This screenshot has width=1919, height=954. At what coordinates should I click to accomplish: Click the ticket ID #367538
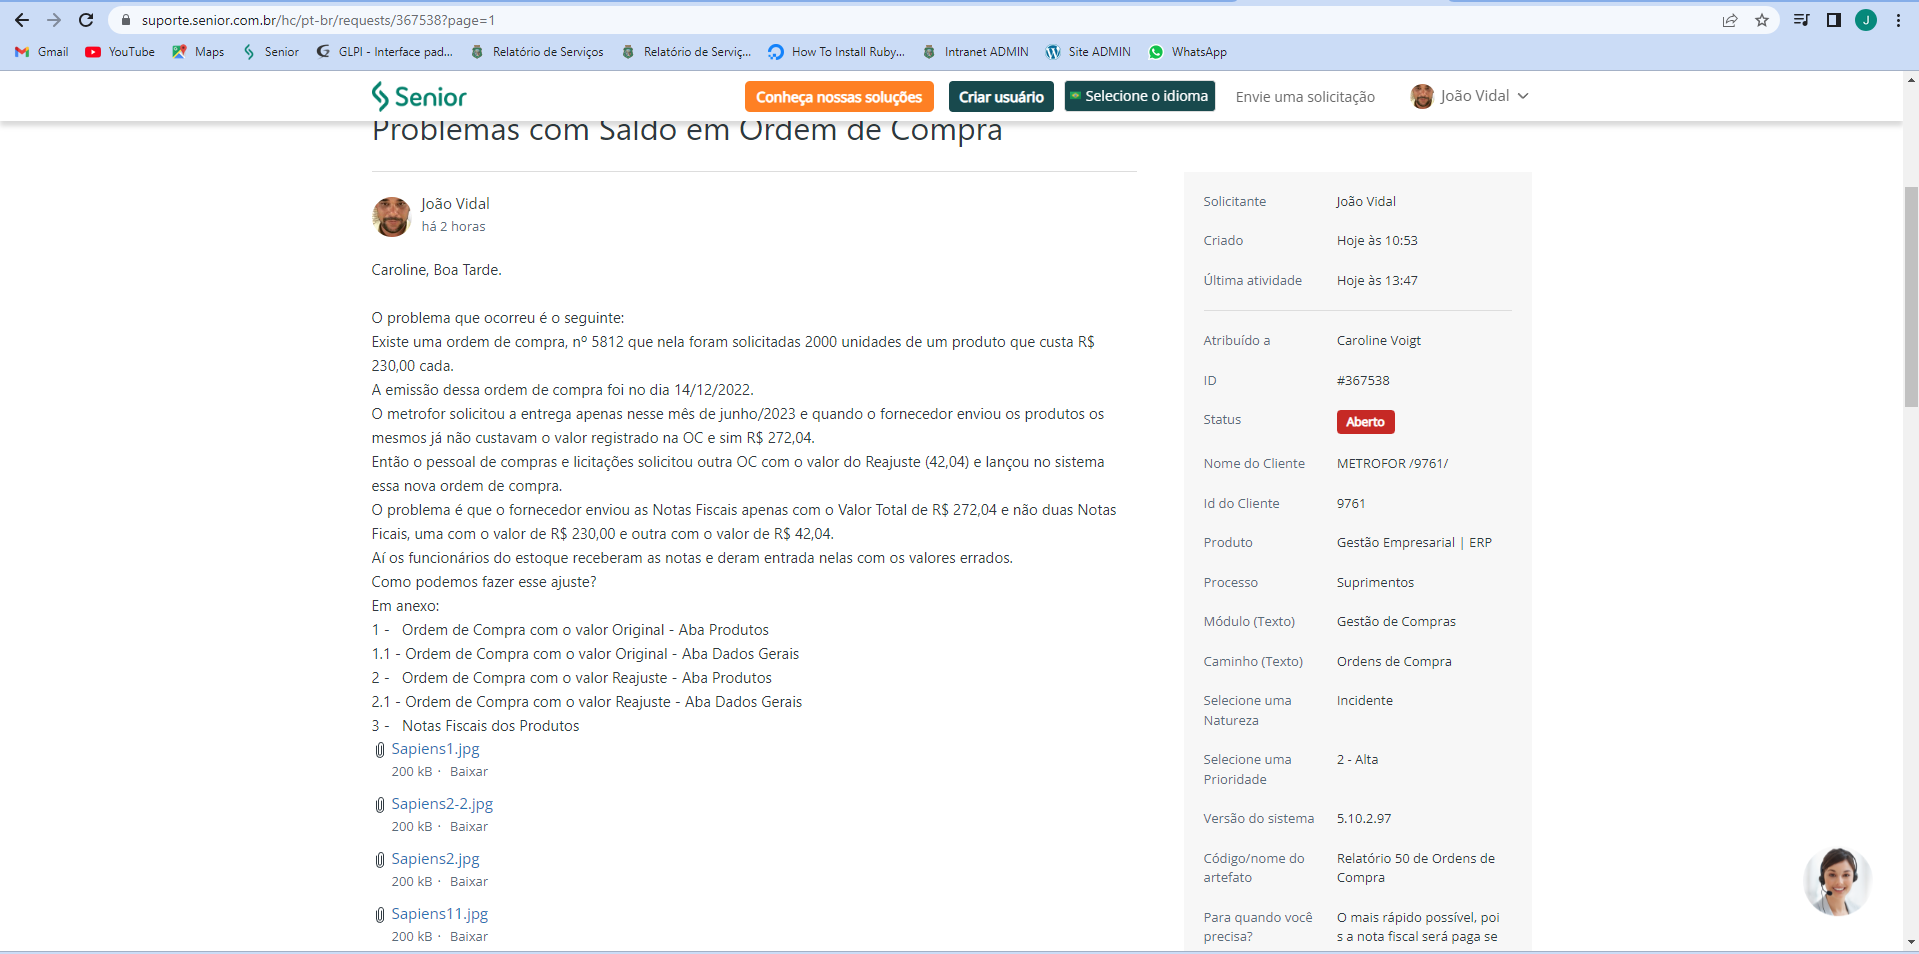1363,381
